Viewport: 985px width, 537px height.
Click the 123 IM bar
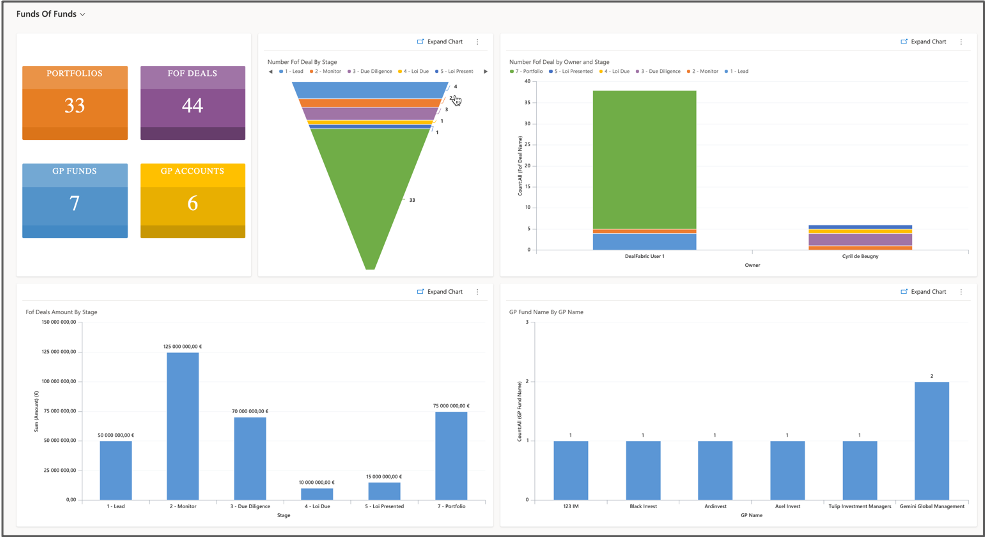(571, 470)
